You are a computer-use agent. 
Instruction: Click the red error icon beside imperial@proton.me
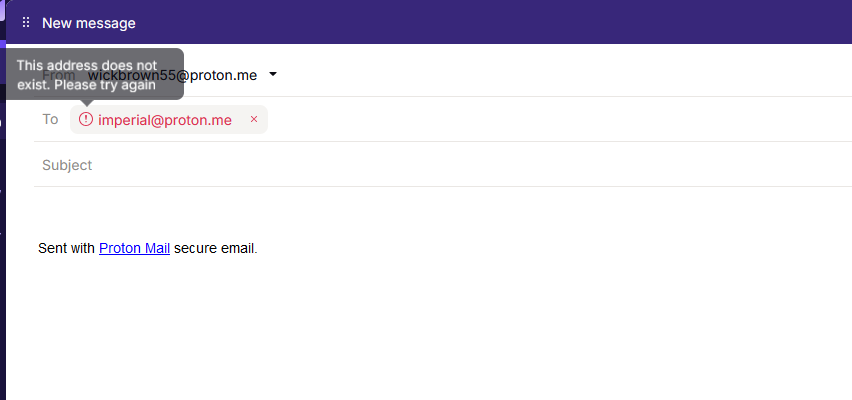[x=86, y=119]
